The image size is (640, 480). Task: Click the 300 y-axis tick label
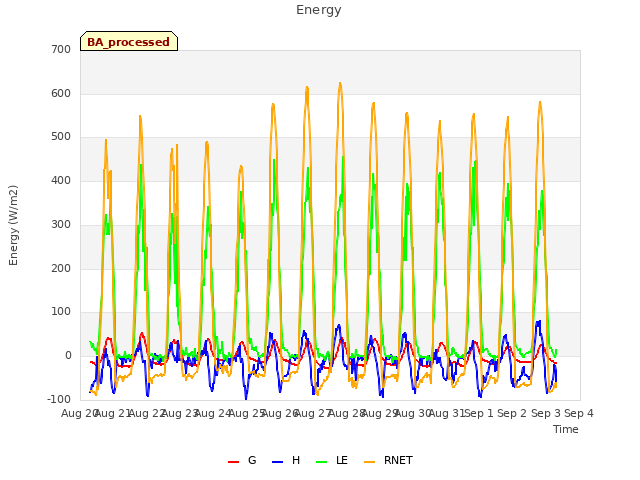coord(61,224)
